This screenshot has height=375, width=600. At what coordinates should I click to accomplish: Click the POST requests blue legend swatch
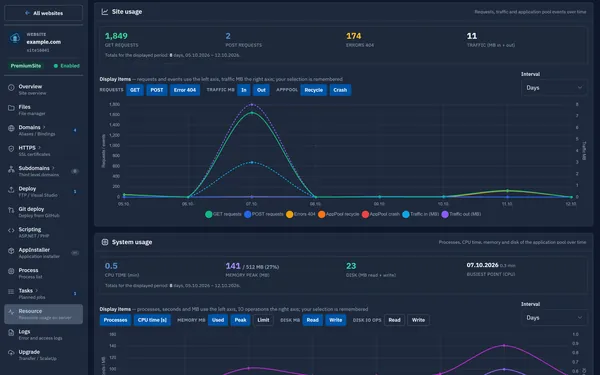point(248,214)
